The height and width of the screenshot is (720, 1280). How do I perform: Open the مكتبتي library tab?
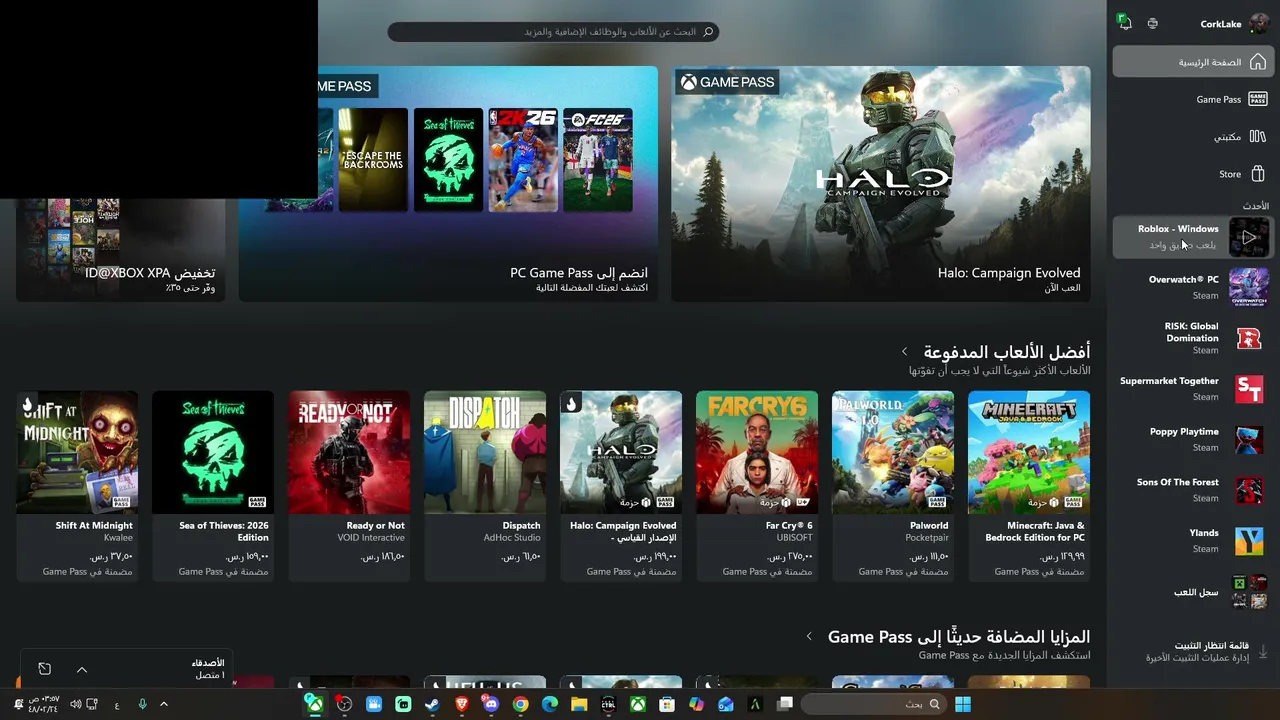1192,137
